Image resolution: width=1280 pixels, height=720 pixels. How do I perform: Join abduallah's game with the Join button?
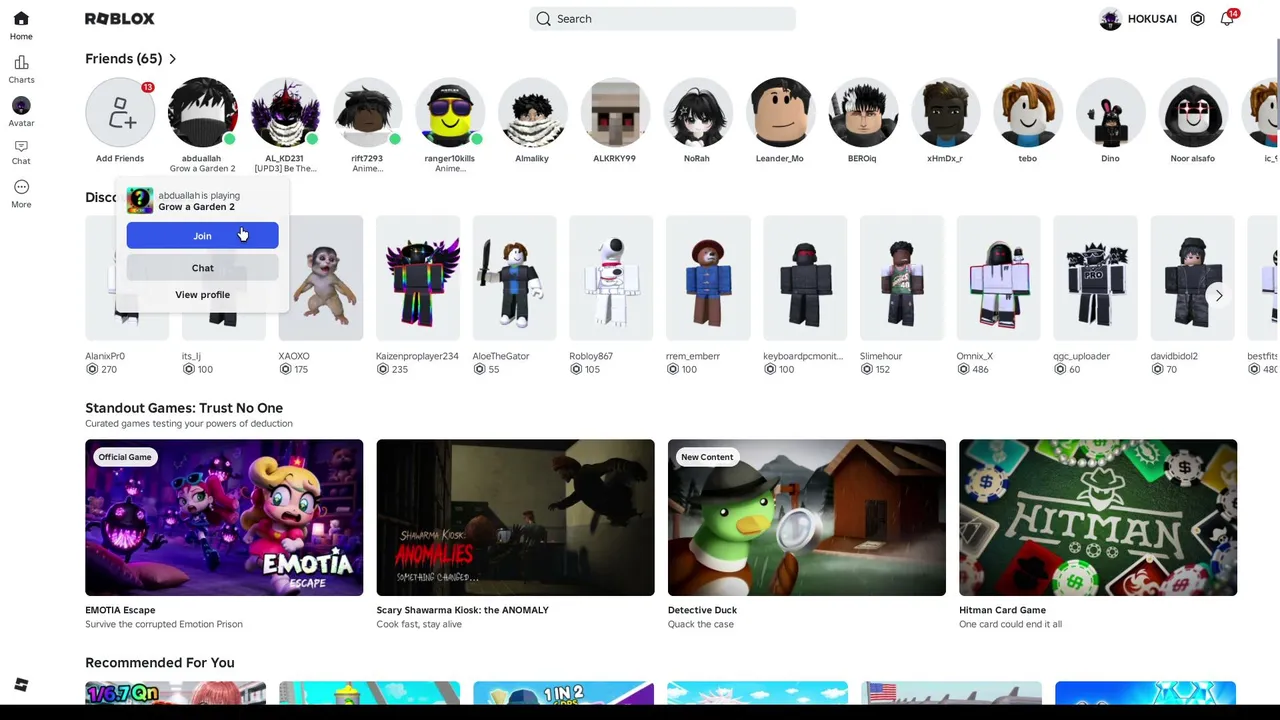tap(202, 236)
